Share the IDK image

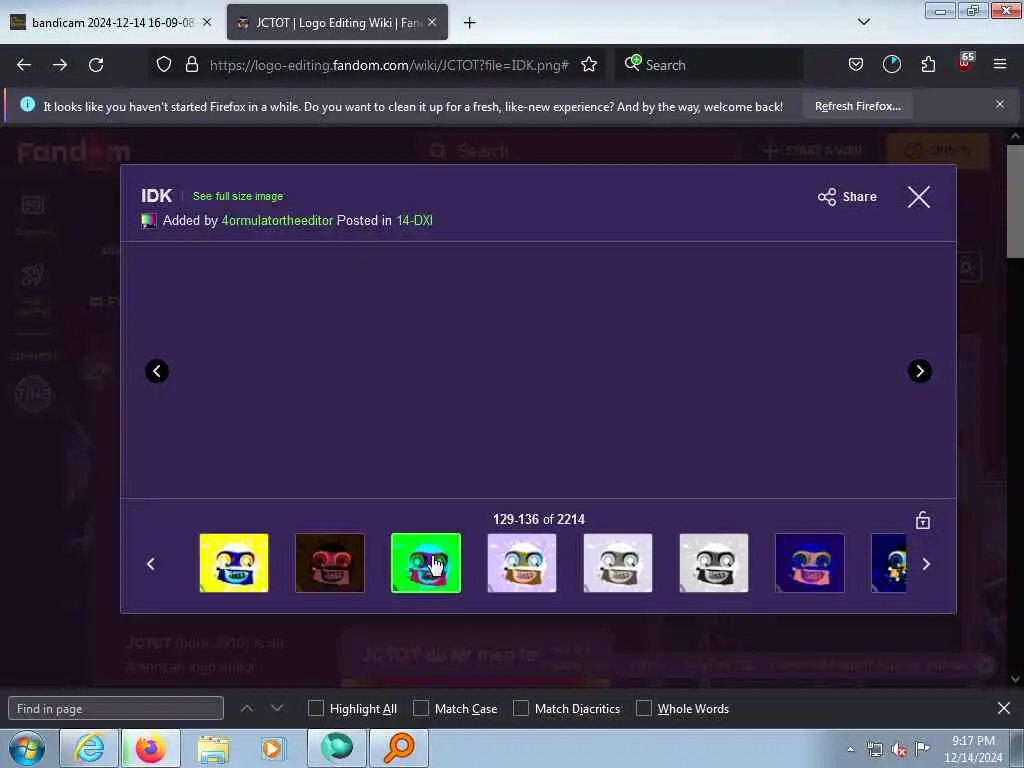pos(847,197)
